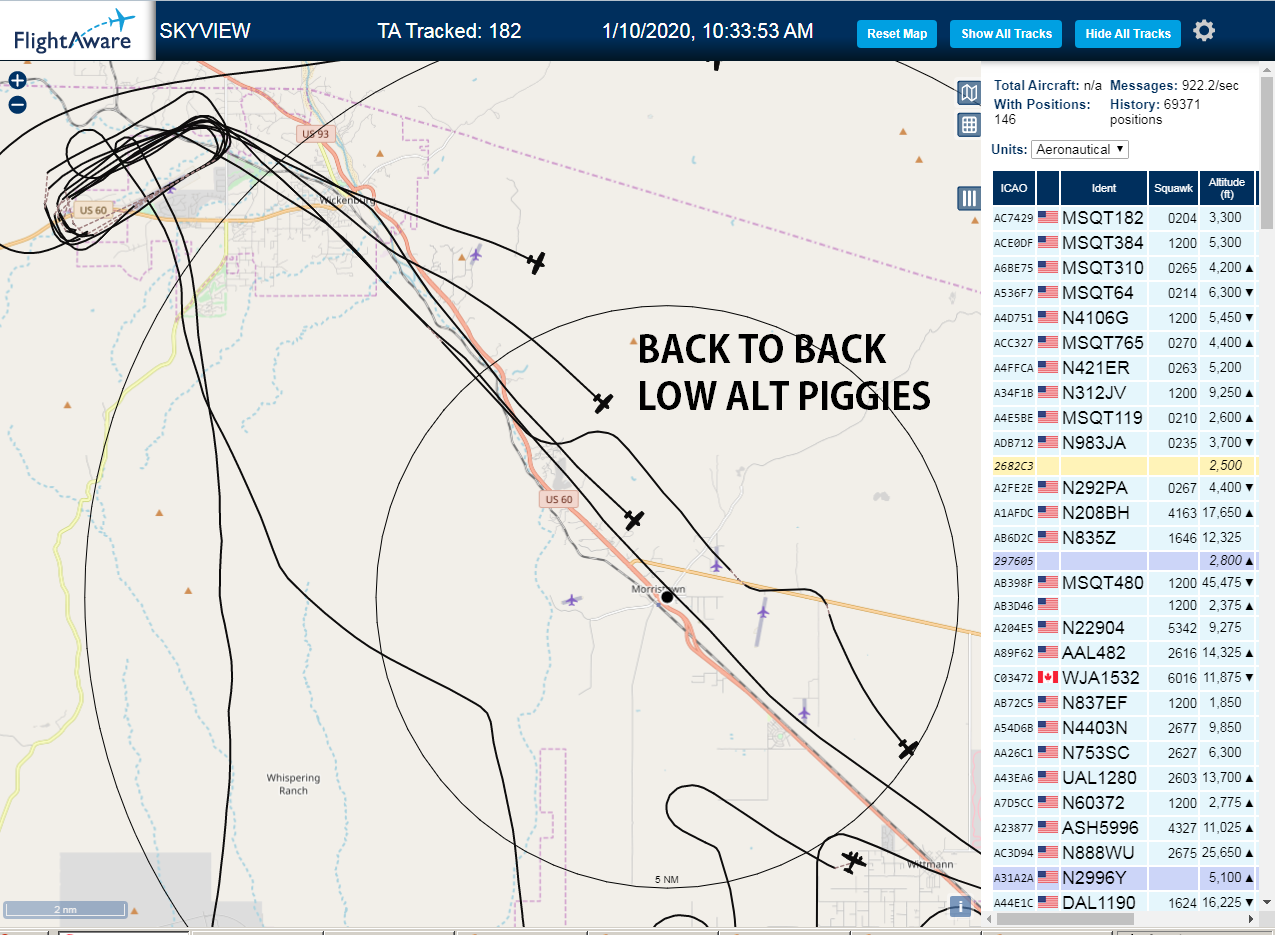Sort table by ICAO column header
The width and height of the screenshot is (1275, 935).
coord(1014,188)
